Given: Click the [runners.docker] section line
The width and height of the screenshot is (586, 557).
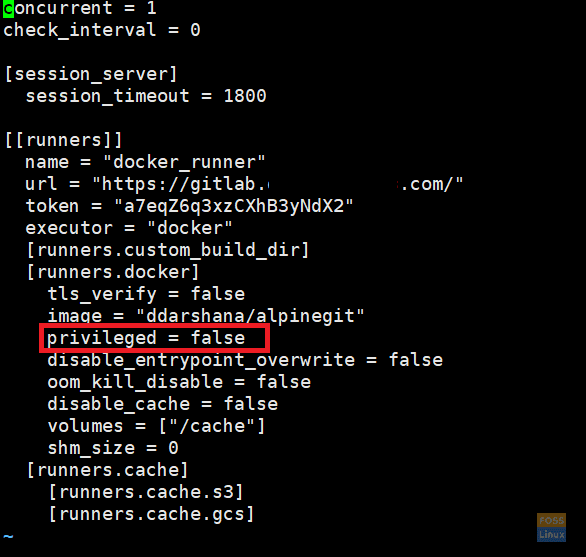Looking at the screenshot, I should pos(113,272).
